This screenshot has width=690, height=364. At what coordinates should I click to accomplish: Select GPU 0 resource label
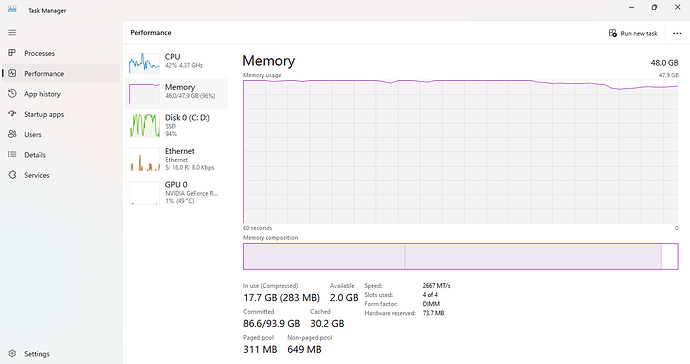point(176,184)
